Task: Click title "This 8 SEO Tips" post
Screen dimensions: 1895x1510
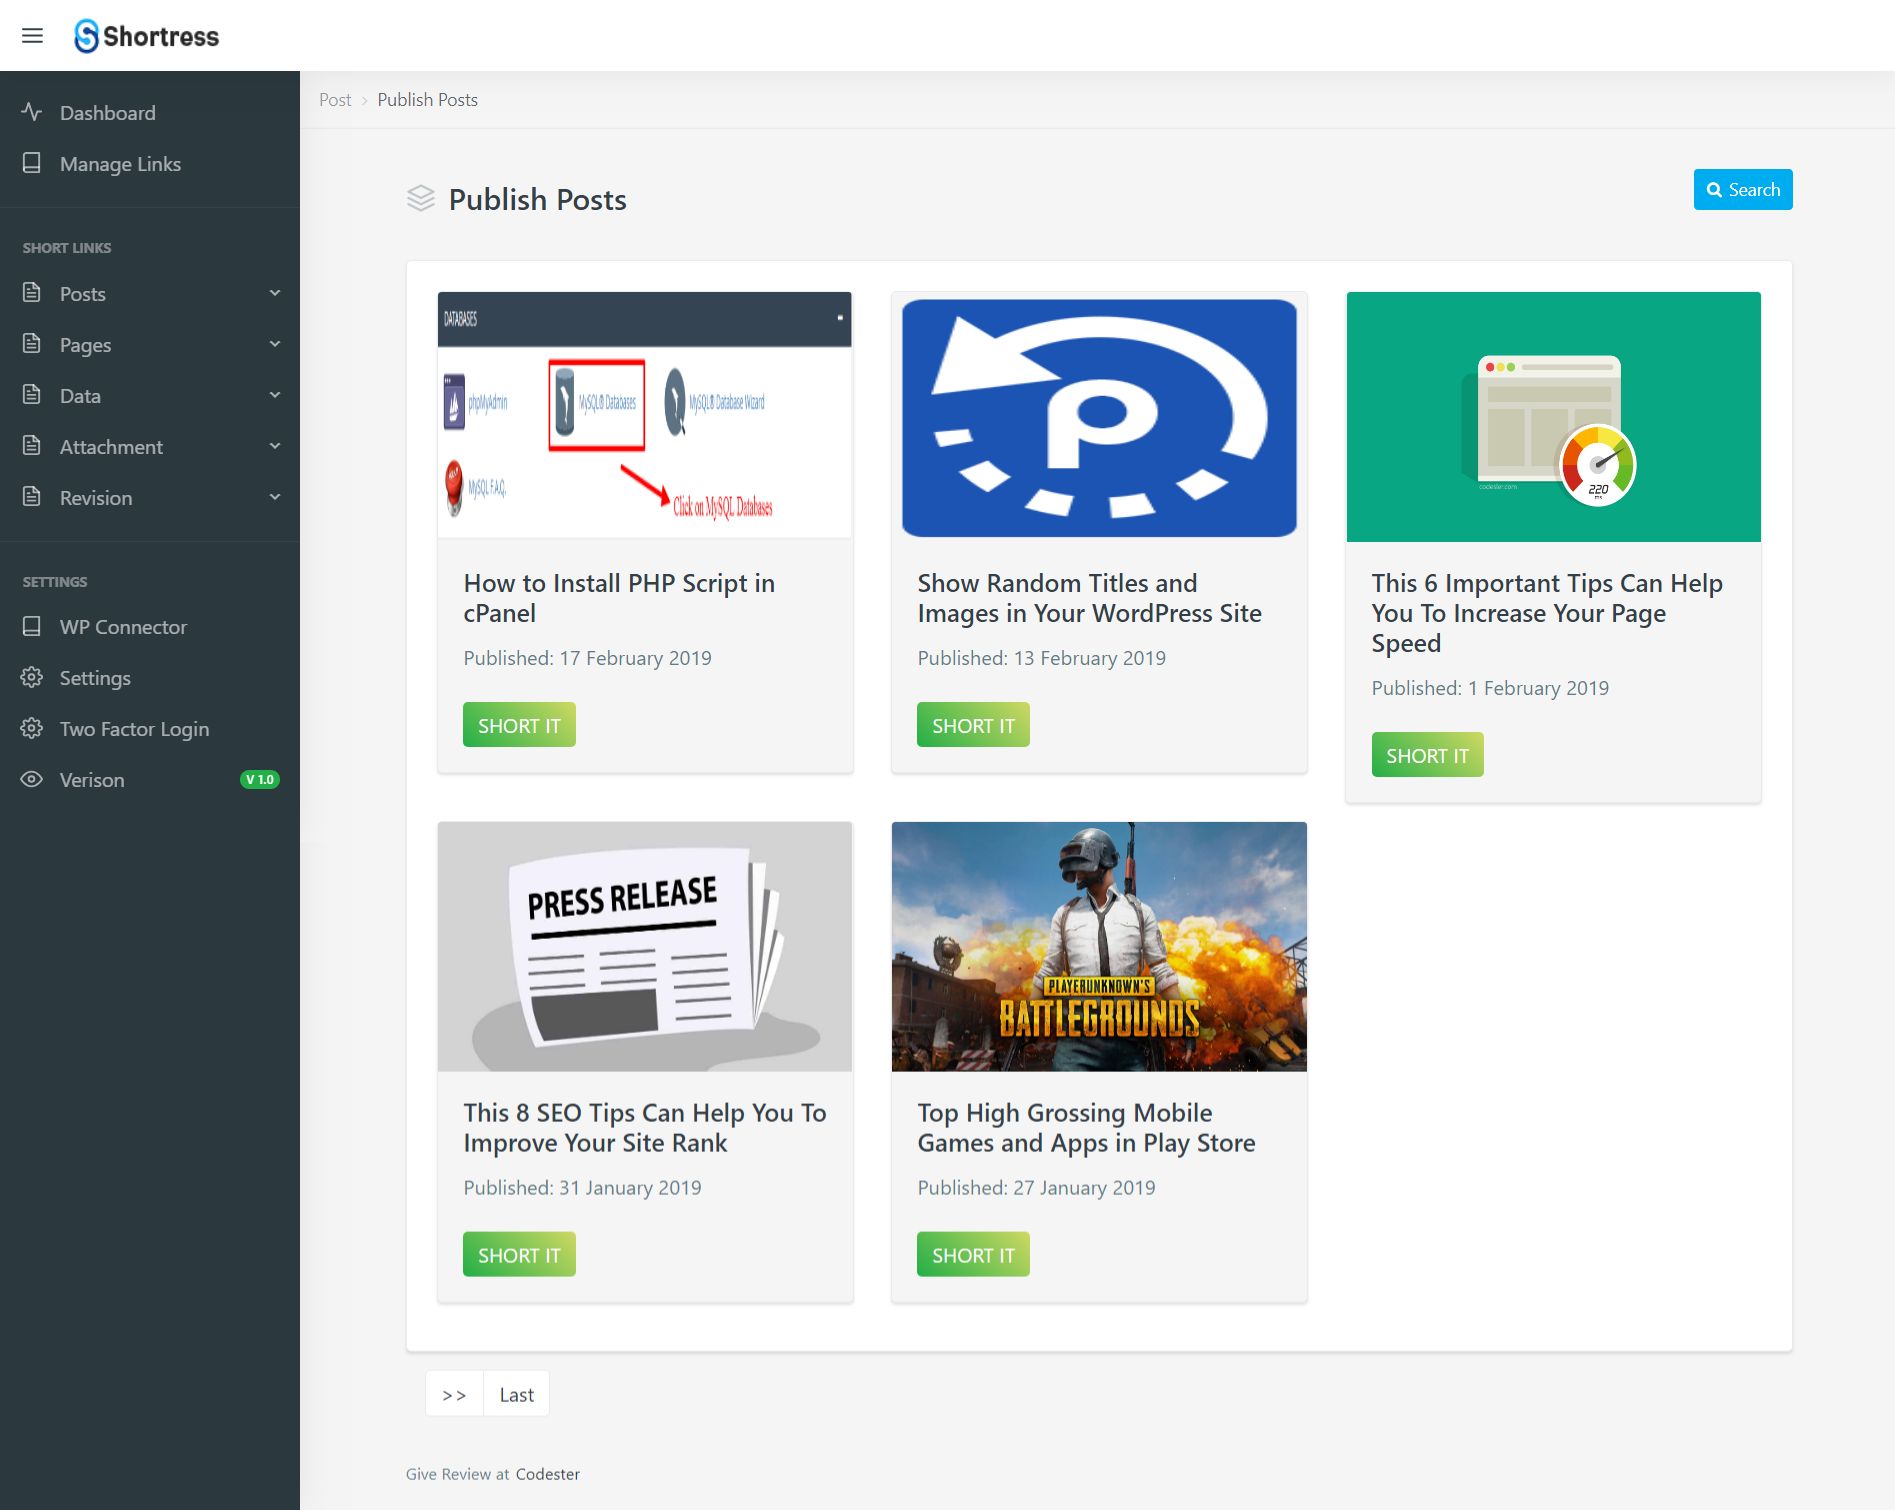Action: click(645, 1128)
